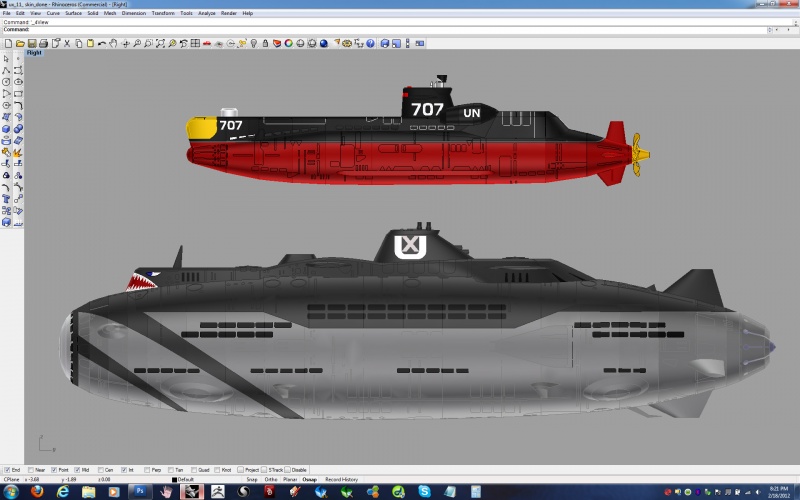This screenshot has height=500, width=800.
Task: Open Help with the blue question mark icon
Action: point(370,43)
